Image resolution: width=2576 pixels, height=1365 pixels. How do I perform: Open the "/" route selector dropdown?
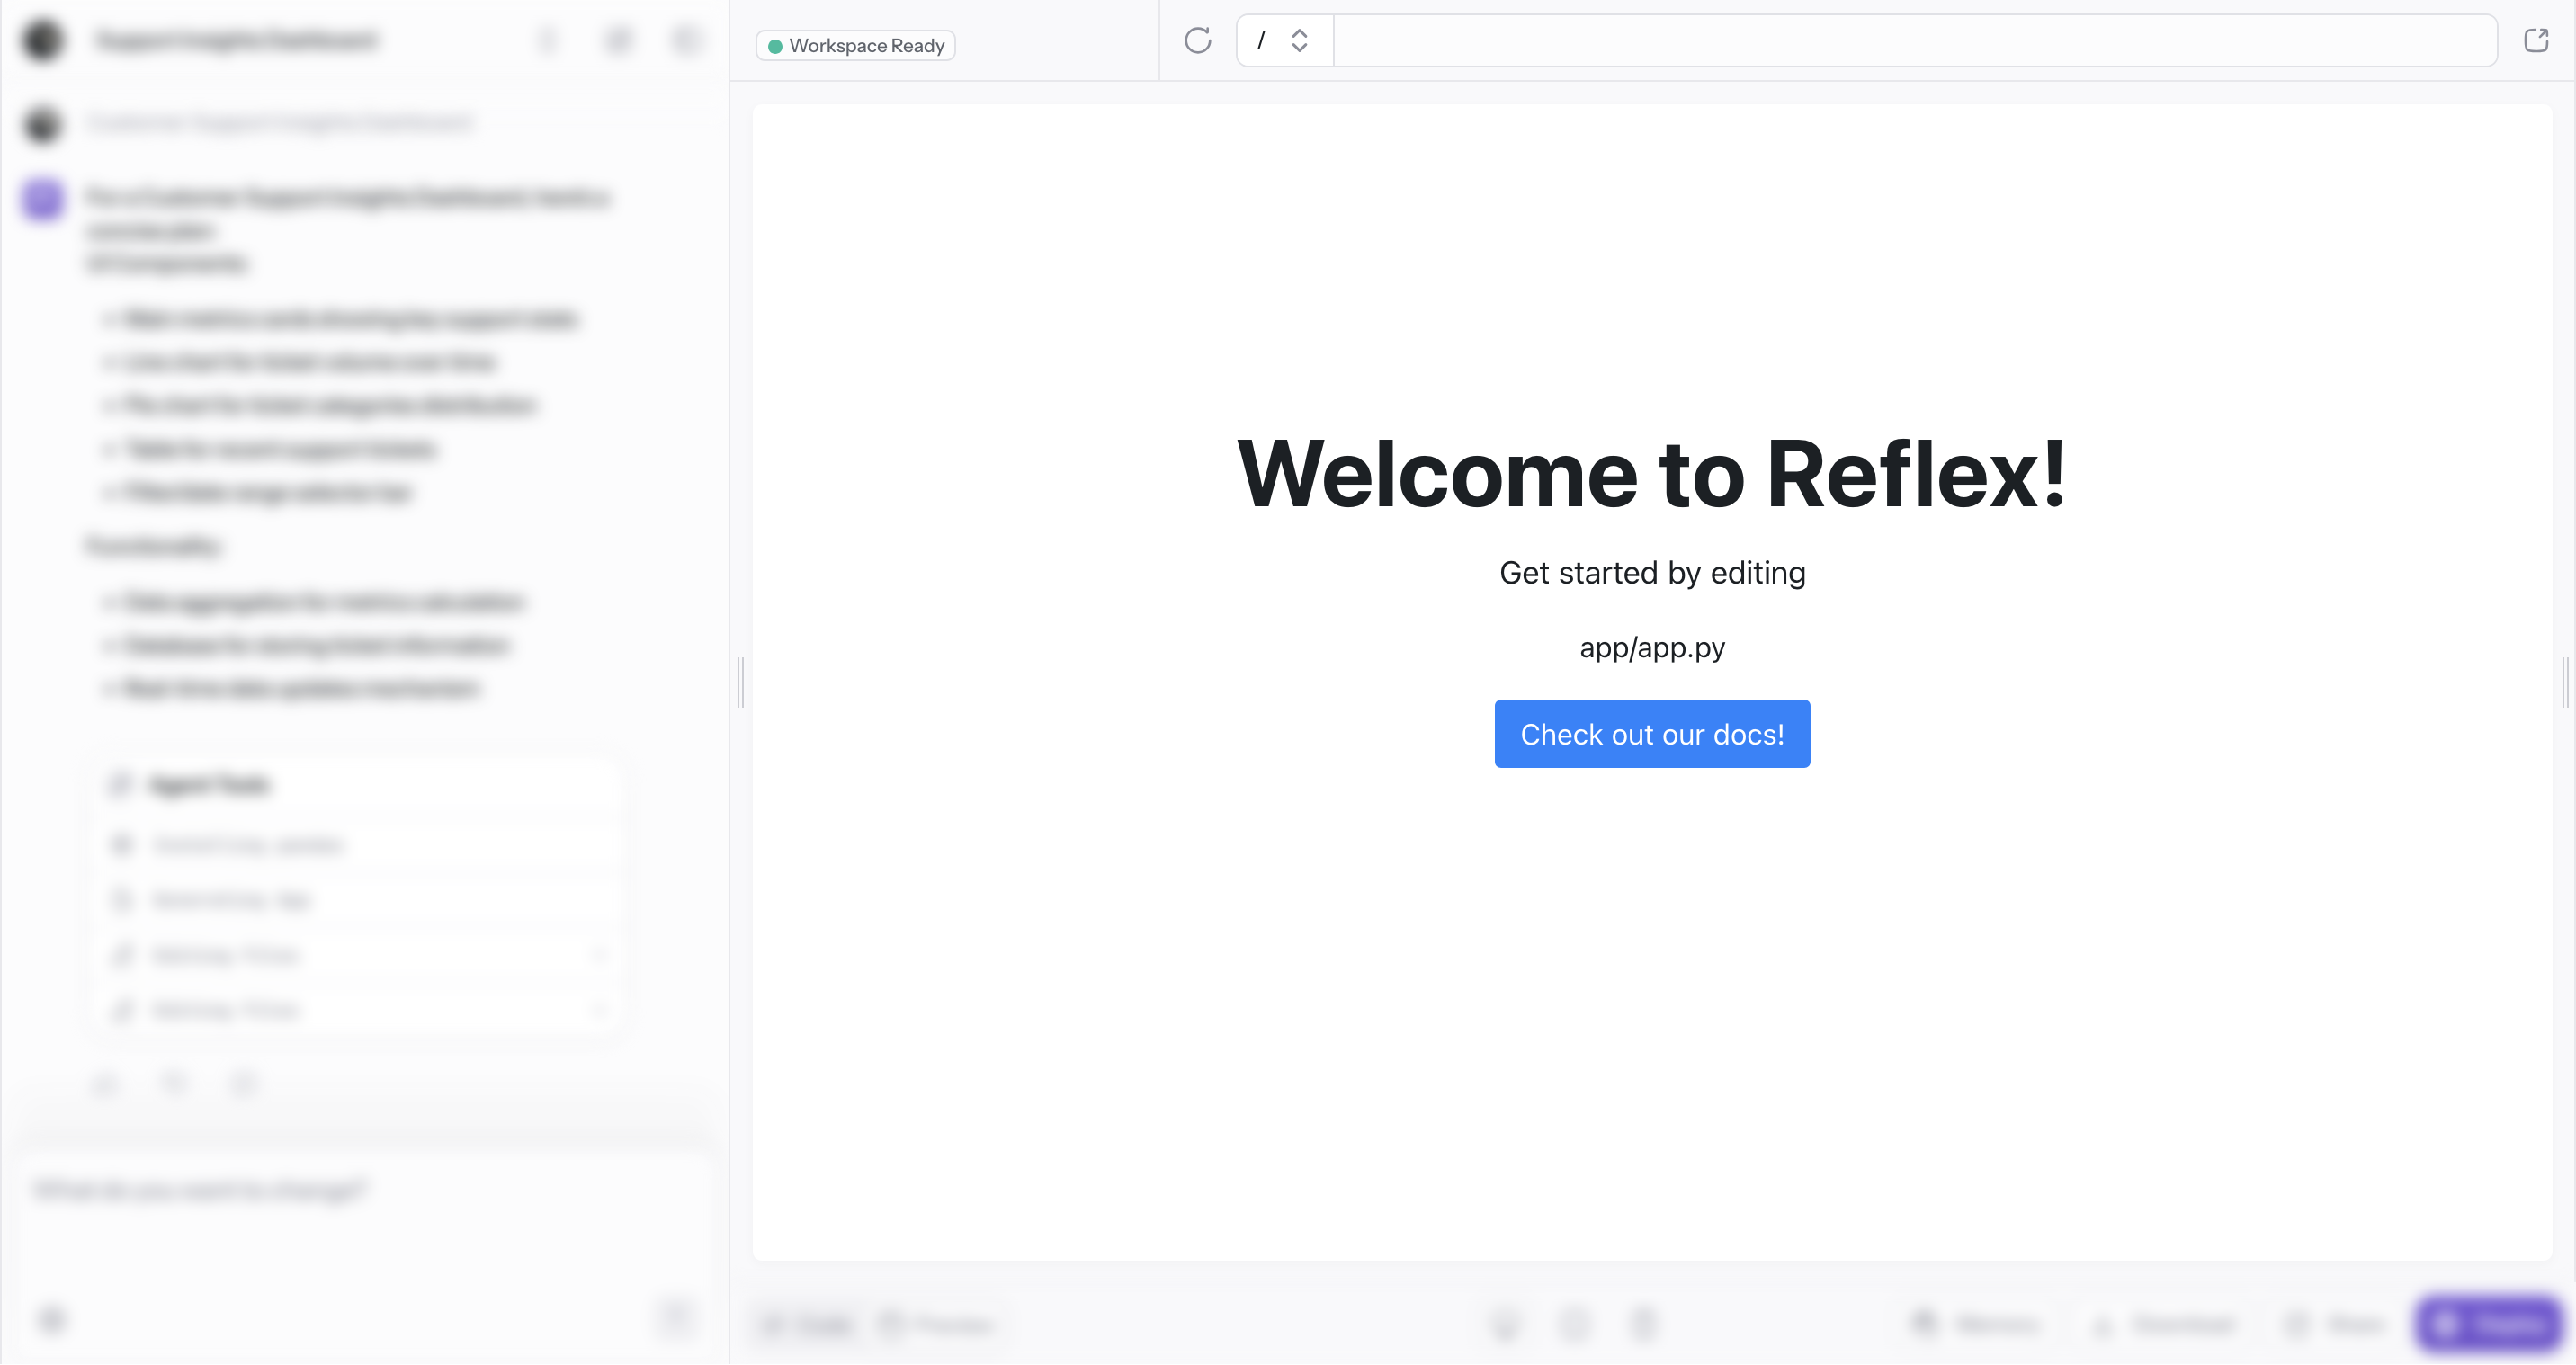(1285, 41)
